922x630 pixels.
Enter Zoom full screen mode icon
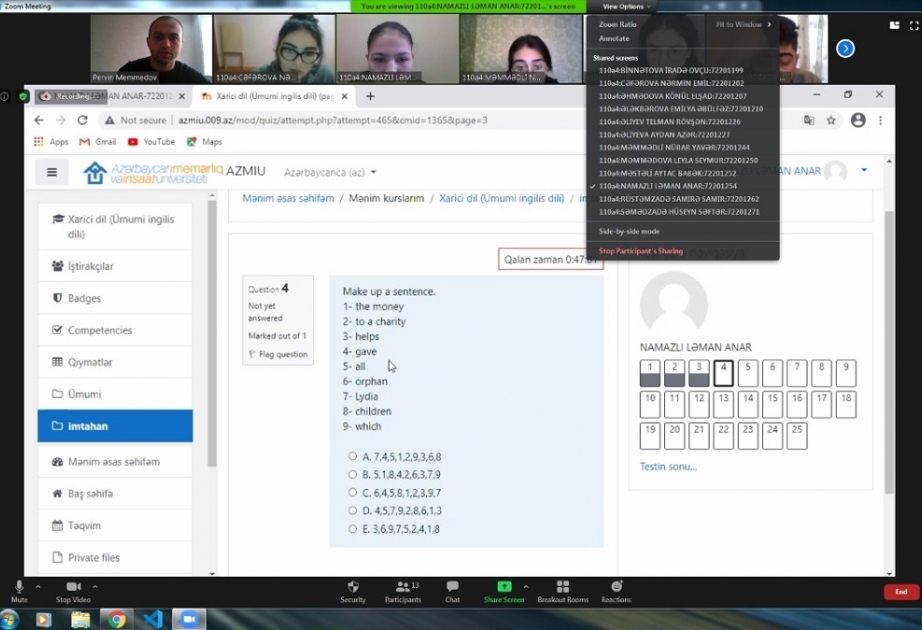click(914, 25)
